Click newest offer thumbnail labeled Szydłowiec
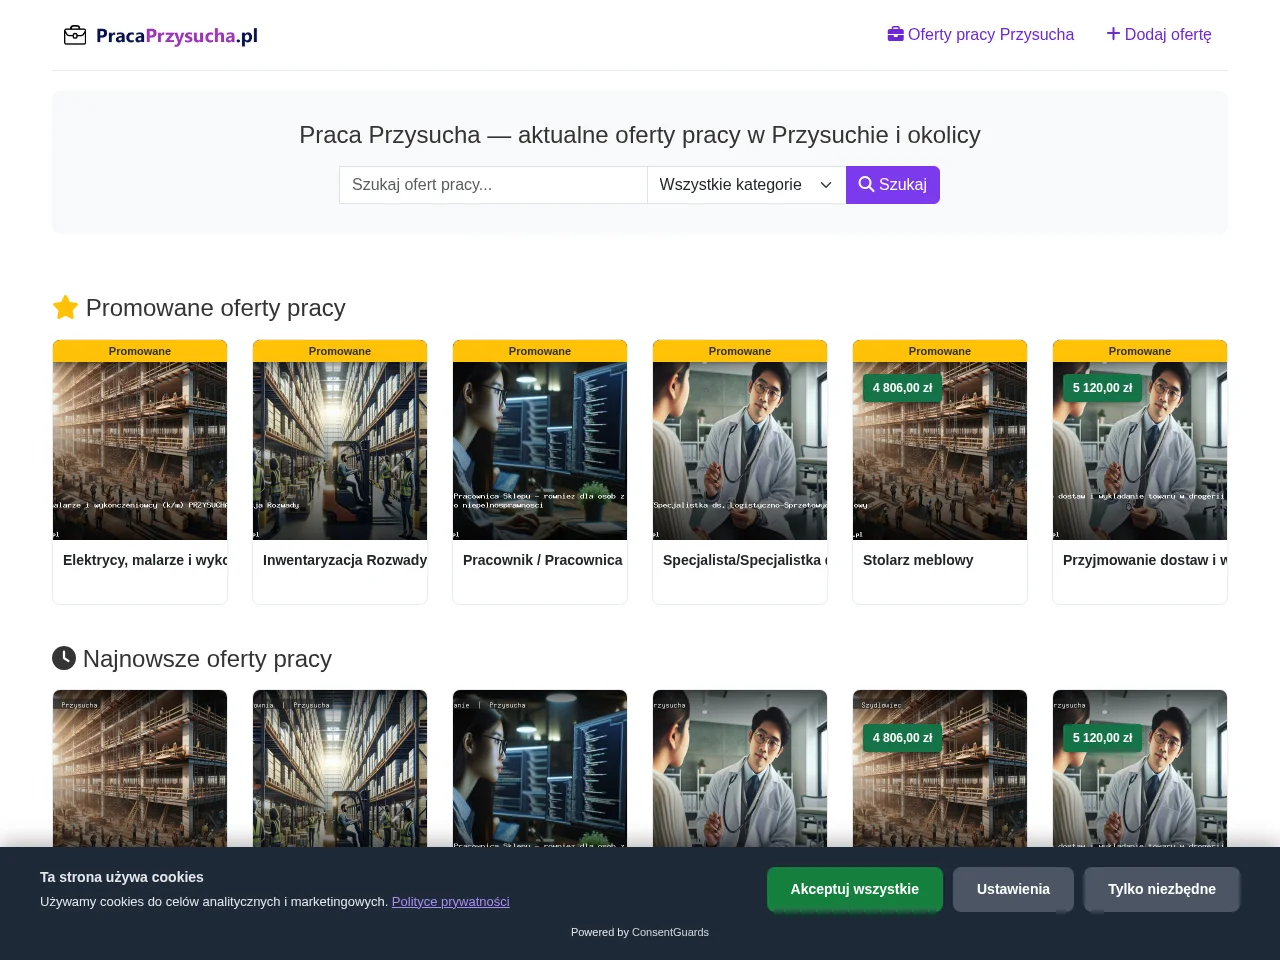 [x=940, y=770]
